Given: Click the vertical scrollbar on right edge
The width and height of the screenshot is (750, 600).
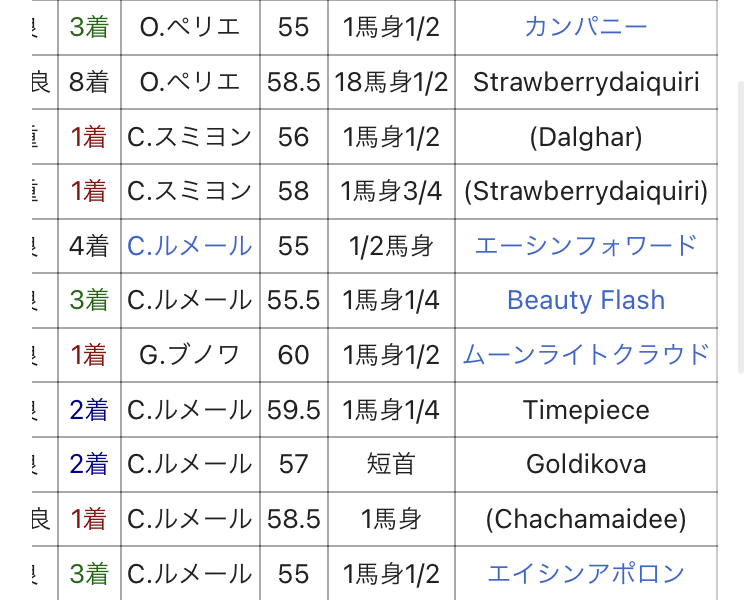Looking at the screenshot, I should [x=740, y=227].
